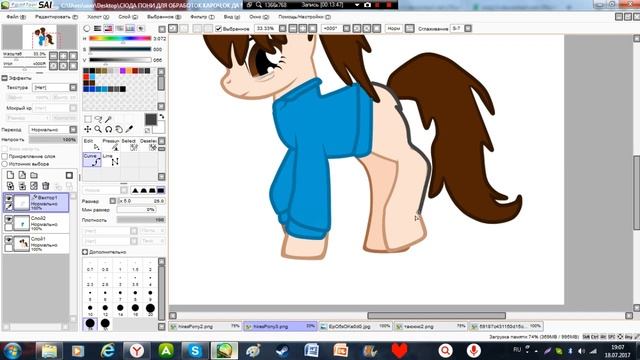
Task: Open the Холст menu
Action: point(98,17)
